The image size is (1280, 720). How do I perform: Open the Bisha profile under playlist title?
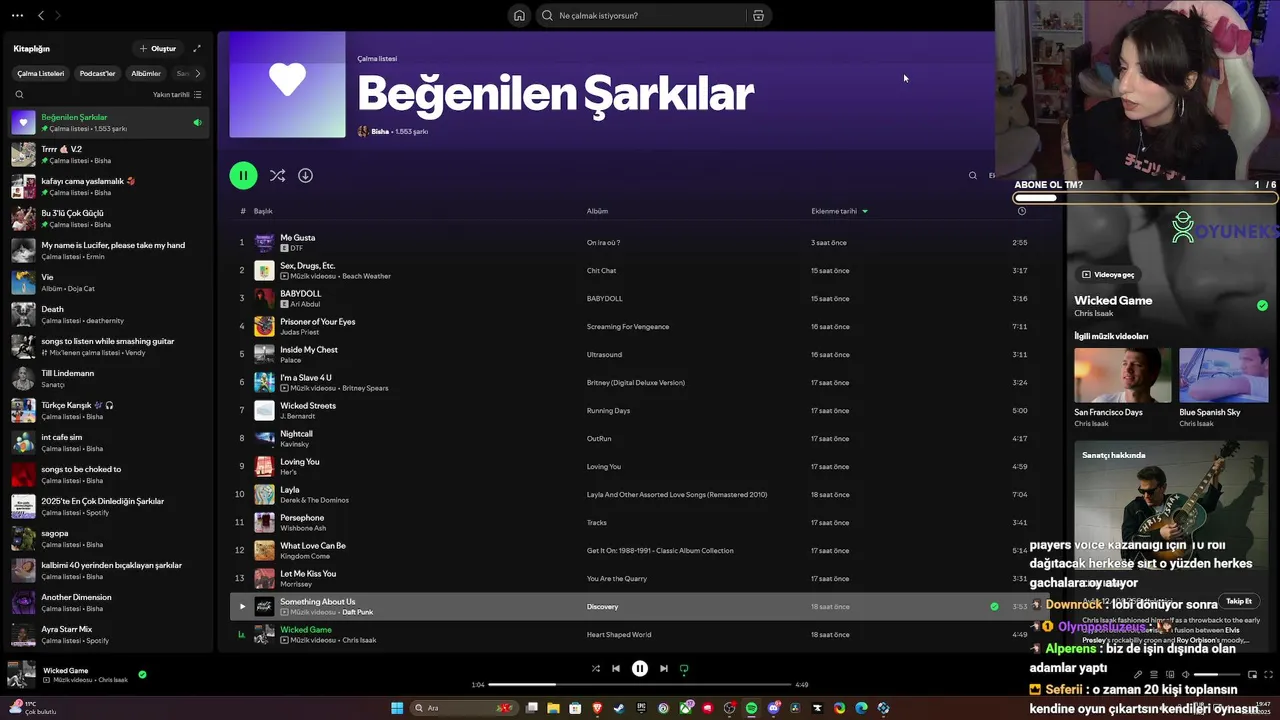coord(380,131)
